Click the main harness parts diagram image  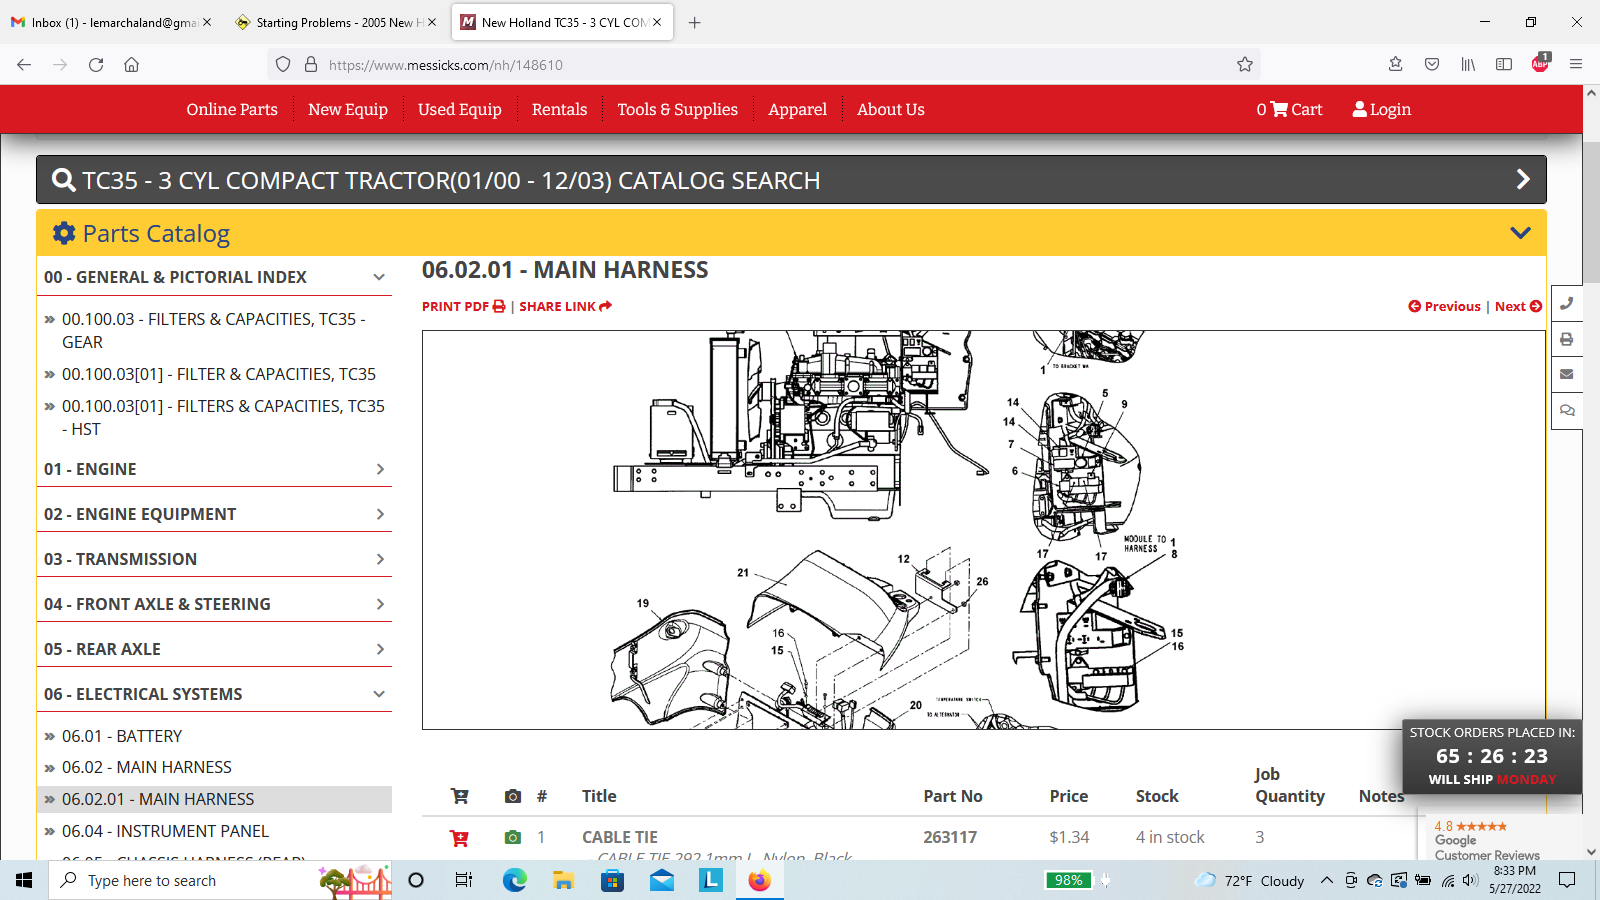pyautogui.click(x=983, y=530)
